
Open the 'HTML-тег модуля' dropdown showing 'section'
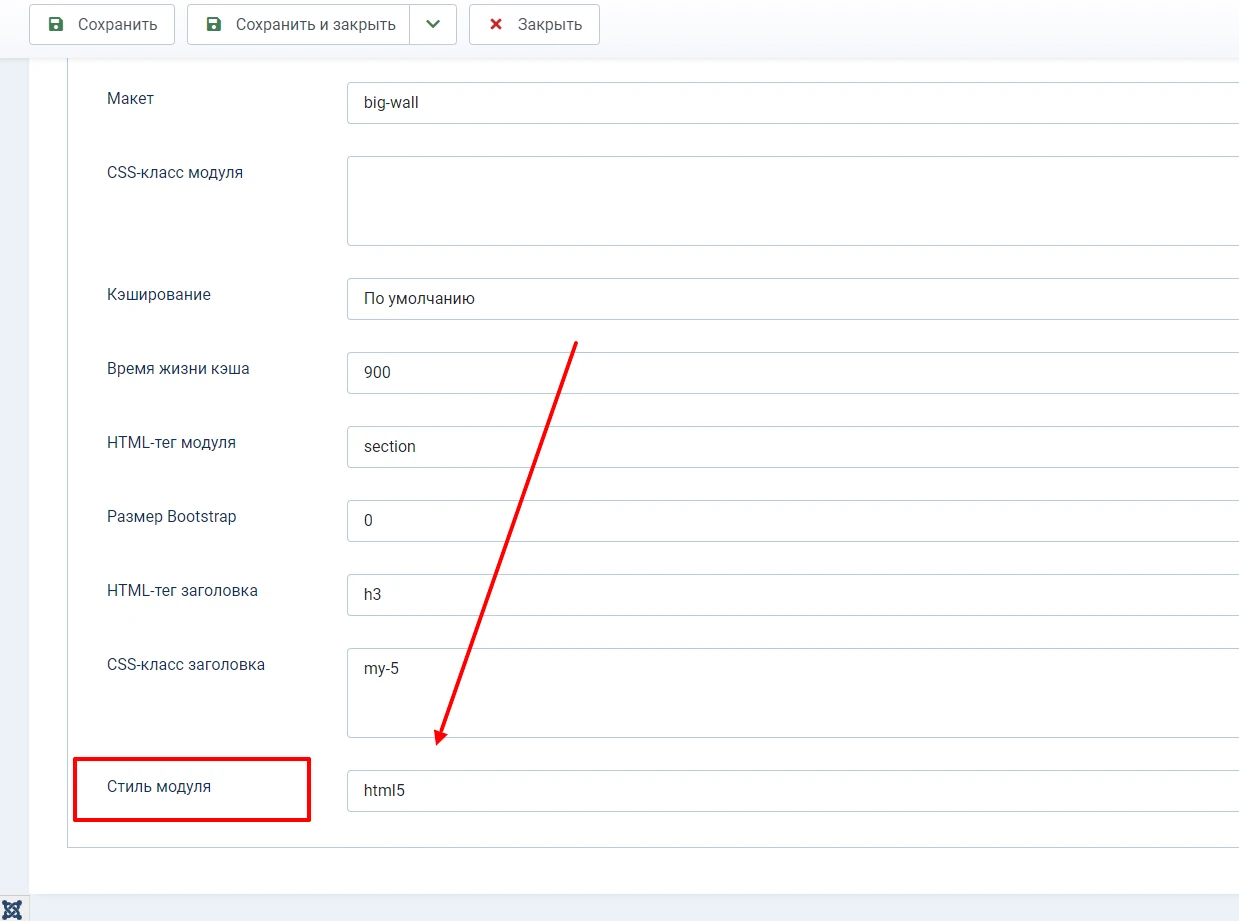click(700, 447)
